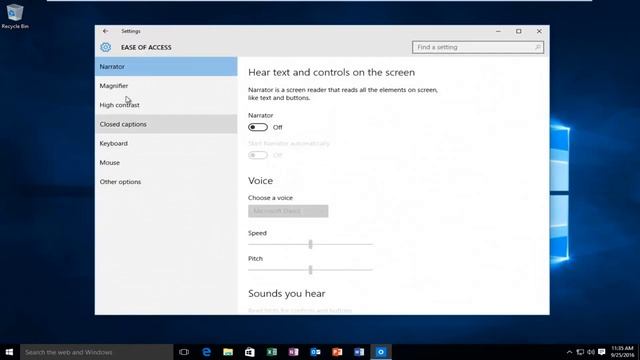
Task: Open the Action Center notifications icon
Action: click(602, 352)
